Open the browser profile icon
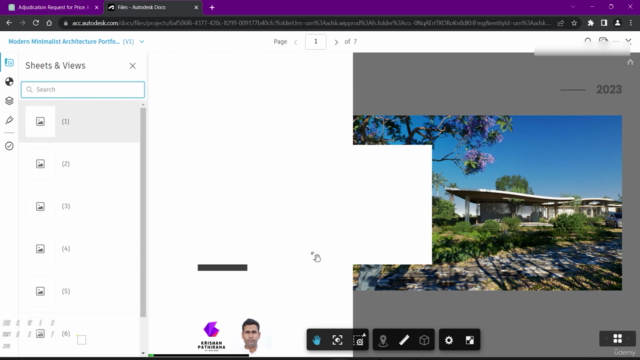 pos(618,23)
